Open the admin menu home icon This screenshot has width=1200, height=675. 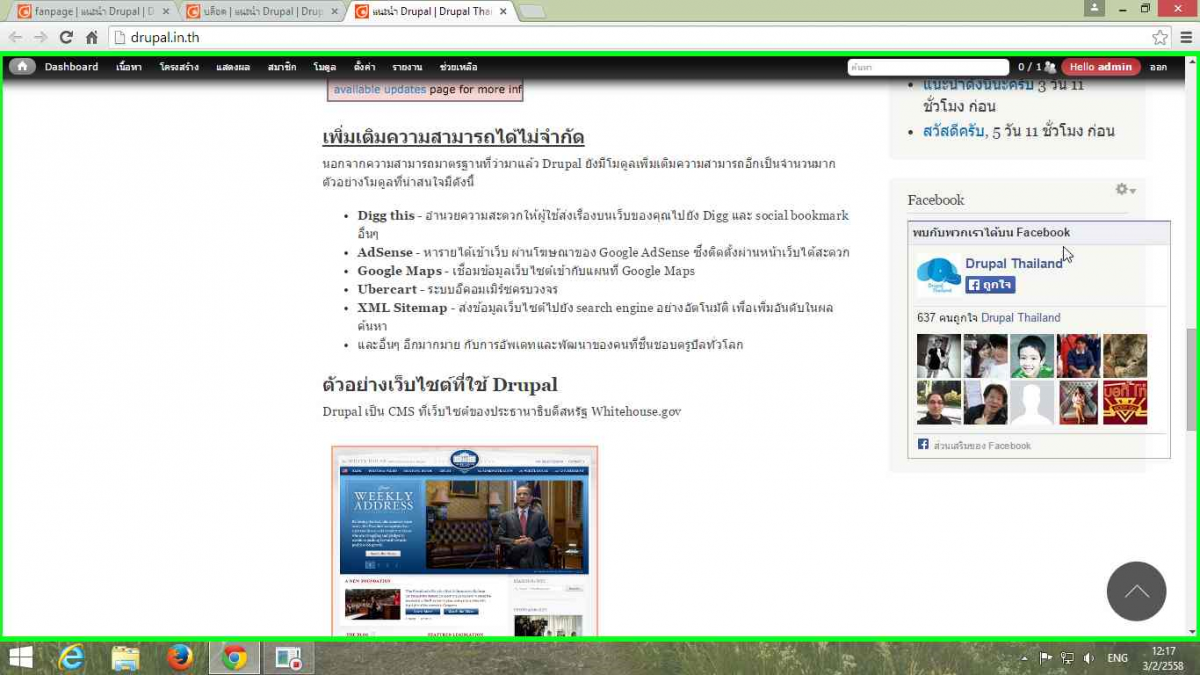tap(22, 67)
